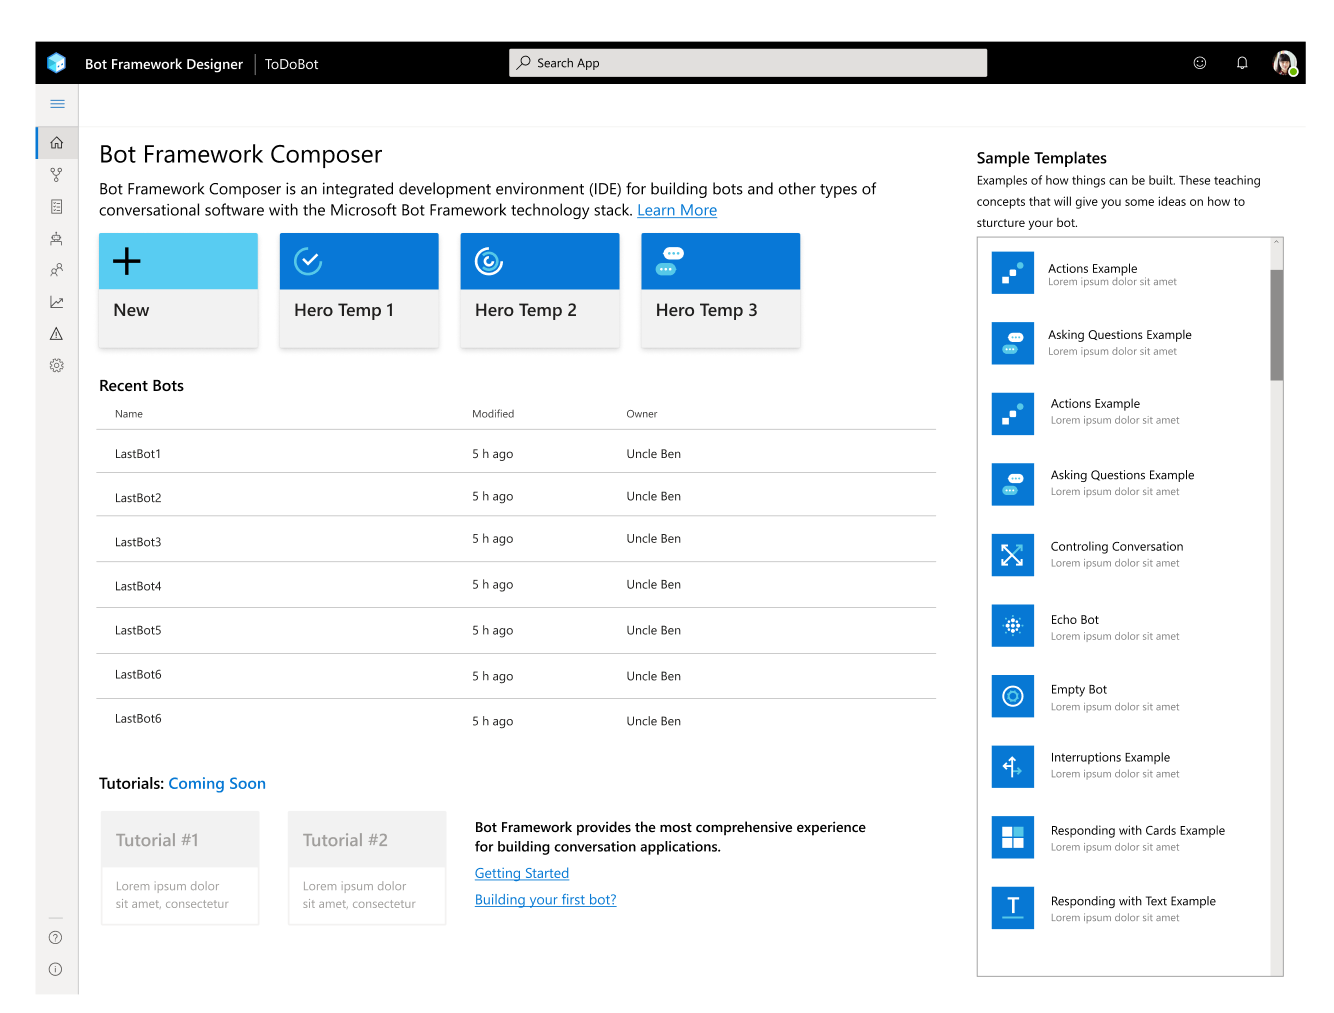Open the Responding with Cards Example icon
1334x1013 pixels.
(x=1013, y=838)
